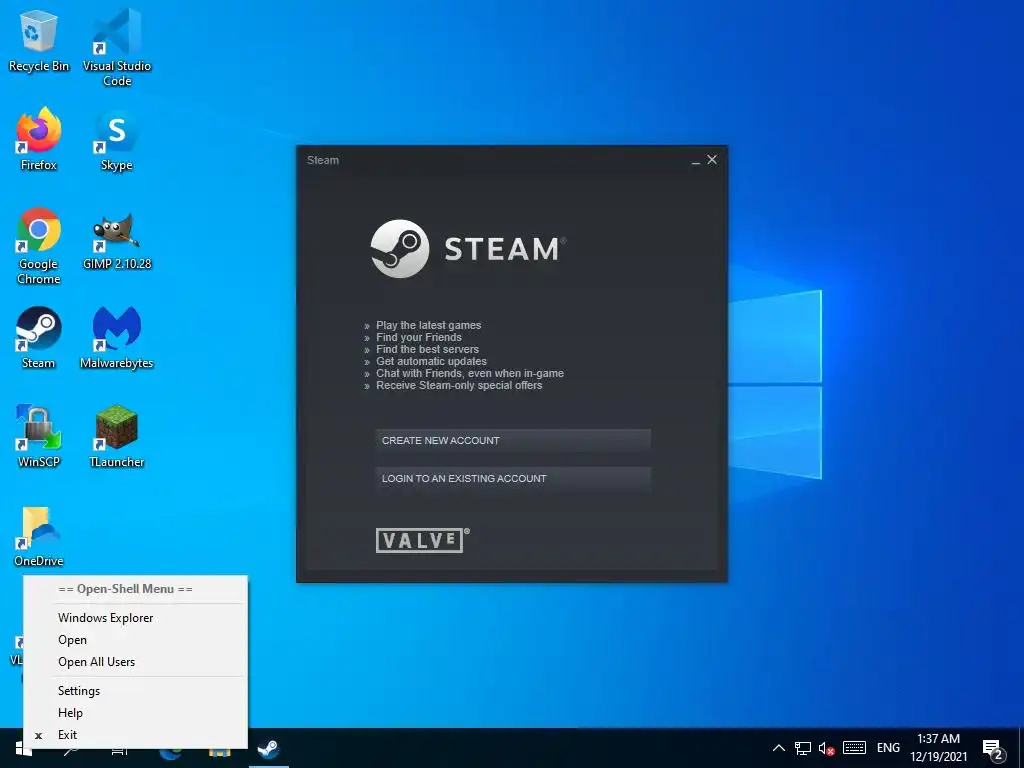The width and height of the screenshot is (1024, 768).
Task: Select the Steam desktop shortcut
Action: [39, 338]
